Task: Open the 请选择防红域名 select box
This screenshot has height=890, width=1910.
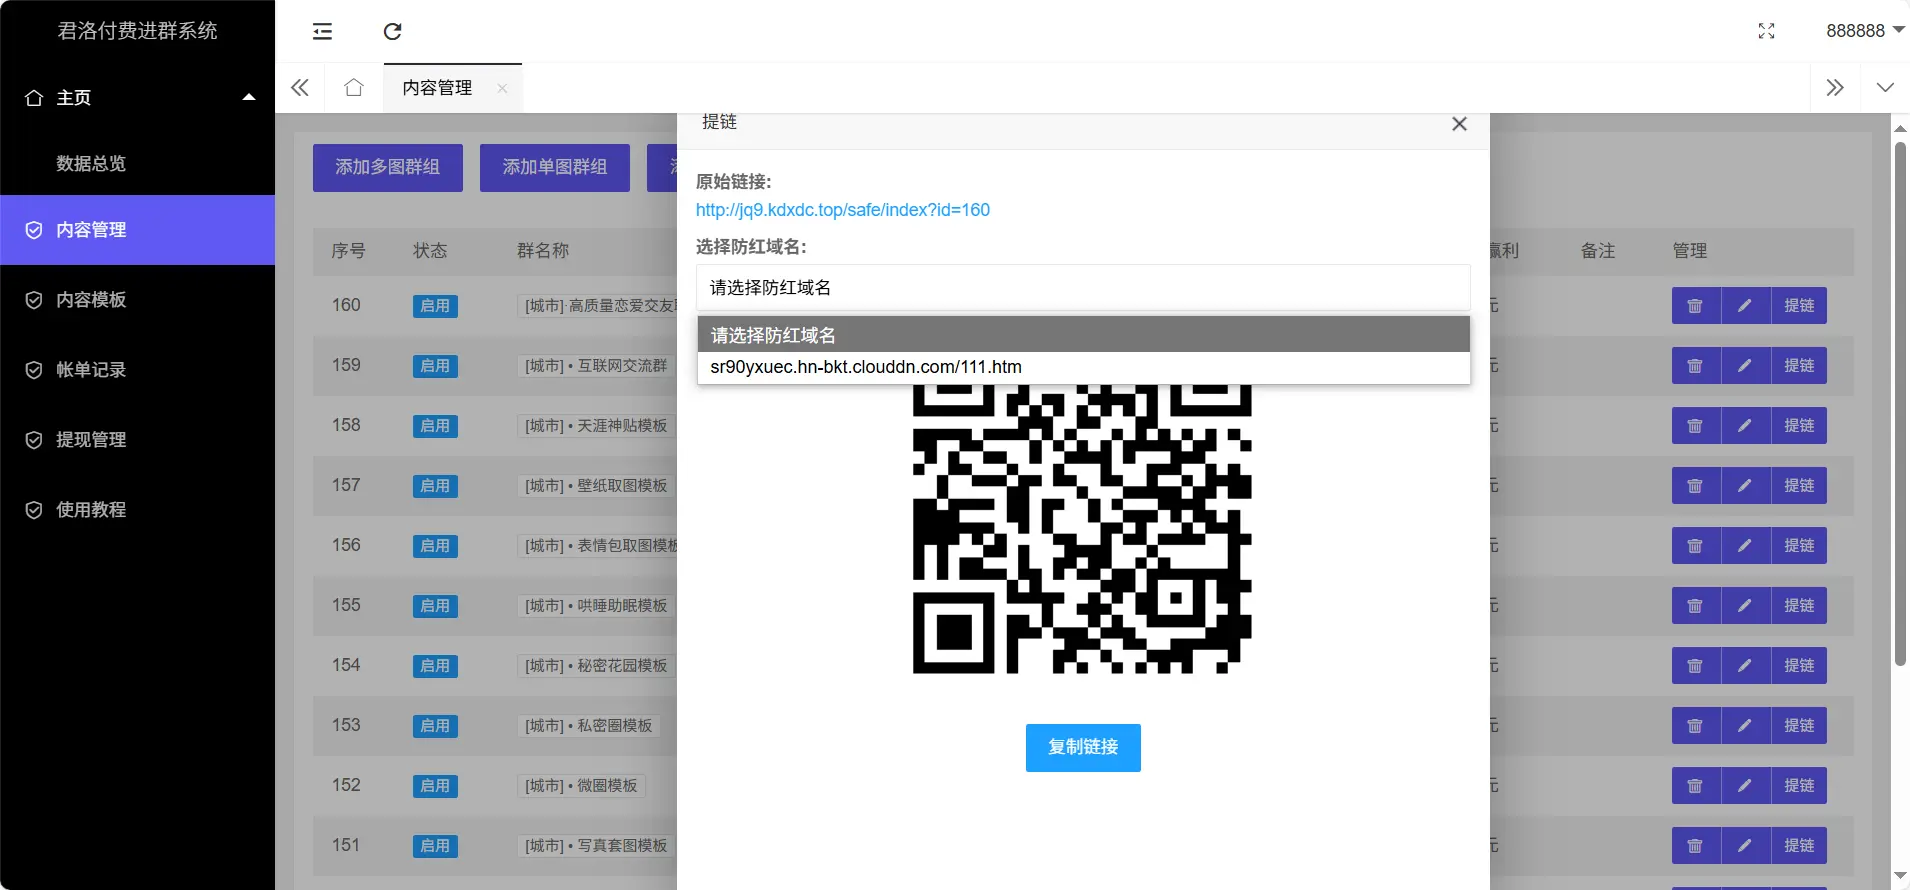Action: point(1083,288)
